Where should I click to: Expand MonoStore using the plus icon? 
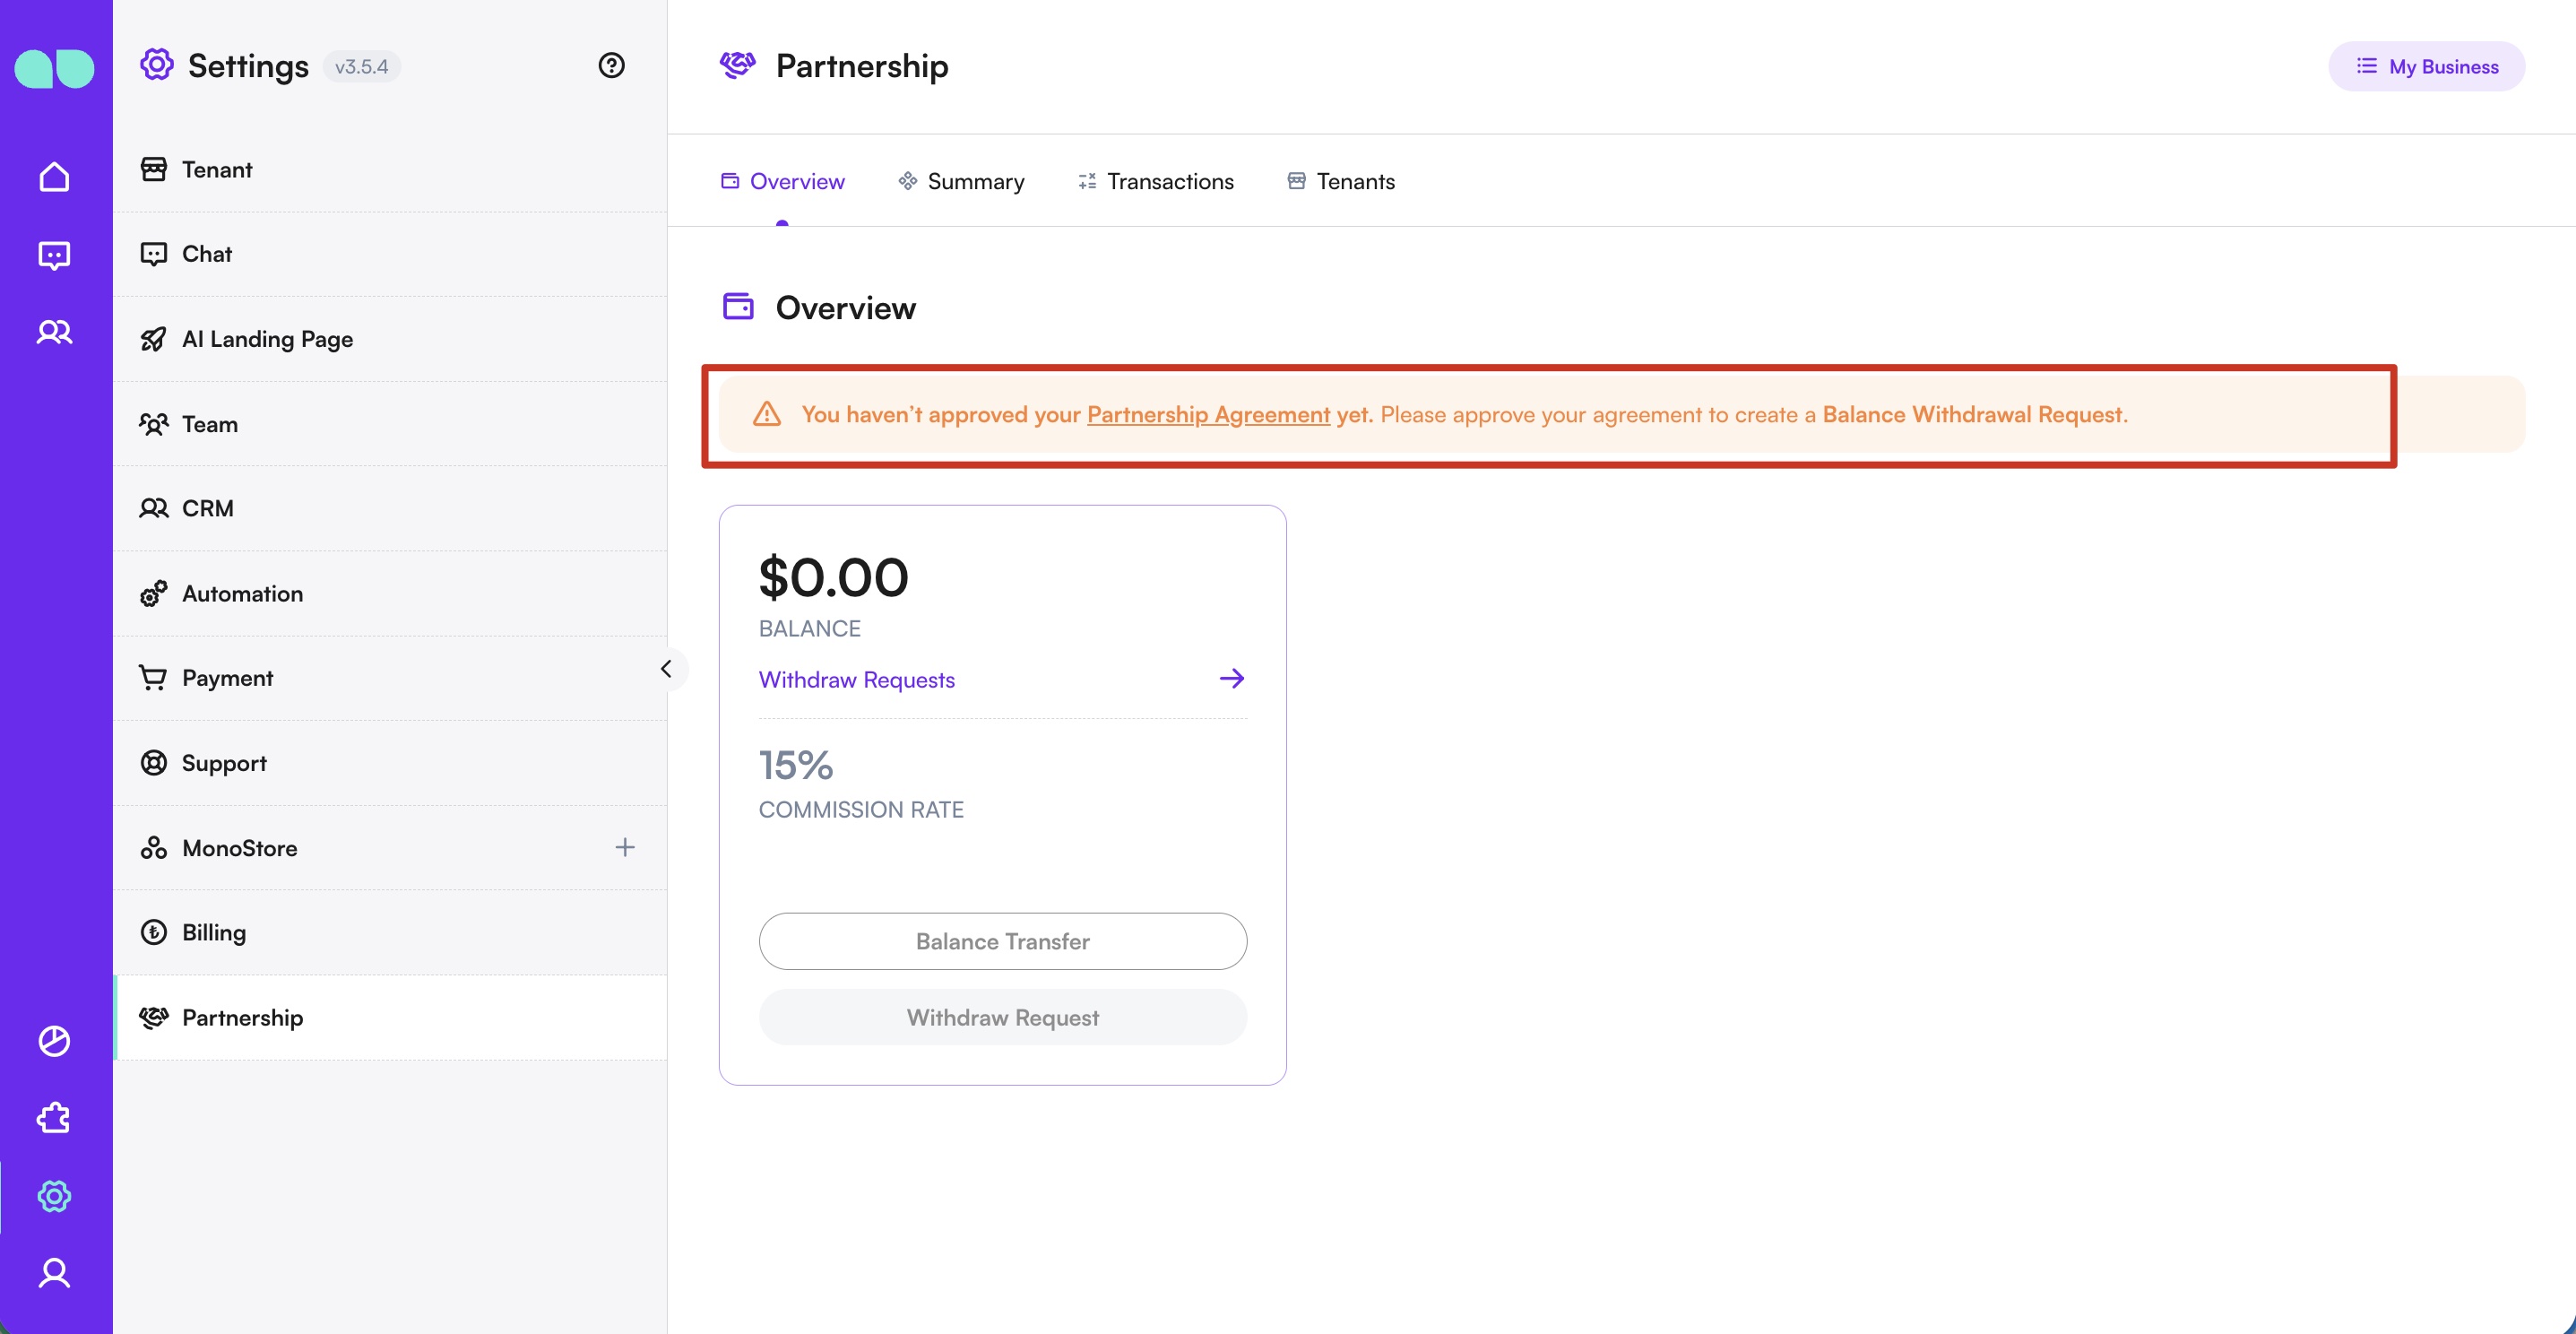click(625, 847)
